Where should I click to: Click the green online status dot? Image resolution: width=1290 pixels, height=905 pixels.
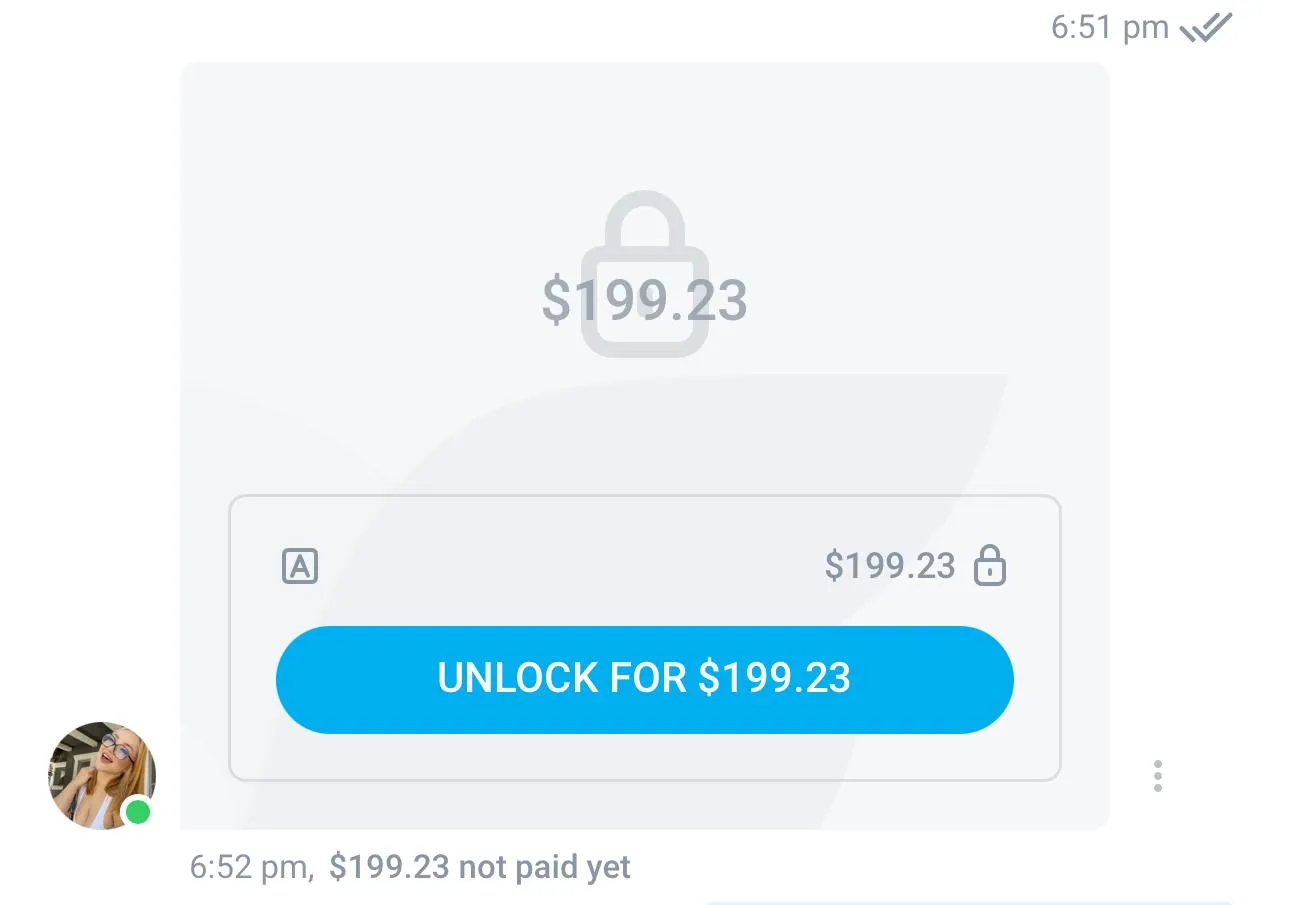[x=138, y=811]
